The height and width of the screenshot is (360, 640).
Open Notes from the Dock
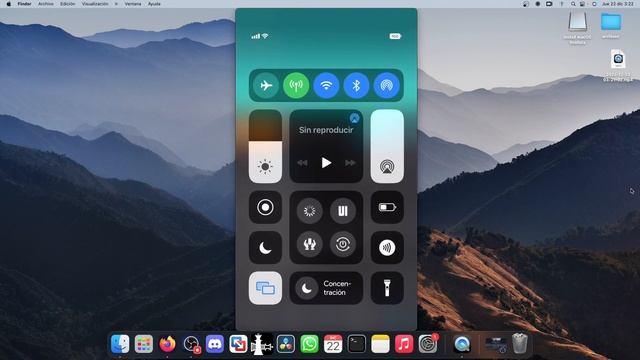(380, 344)
